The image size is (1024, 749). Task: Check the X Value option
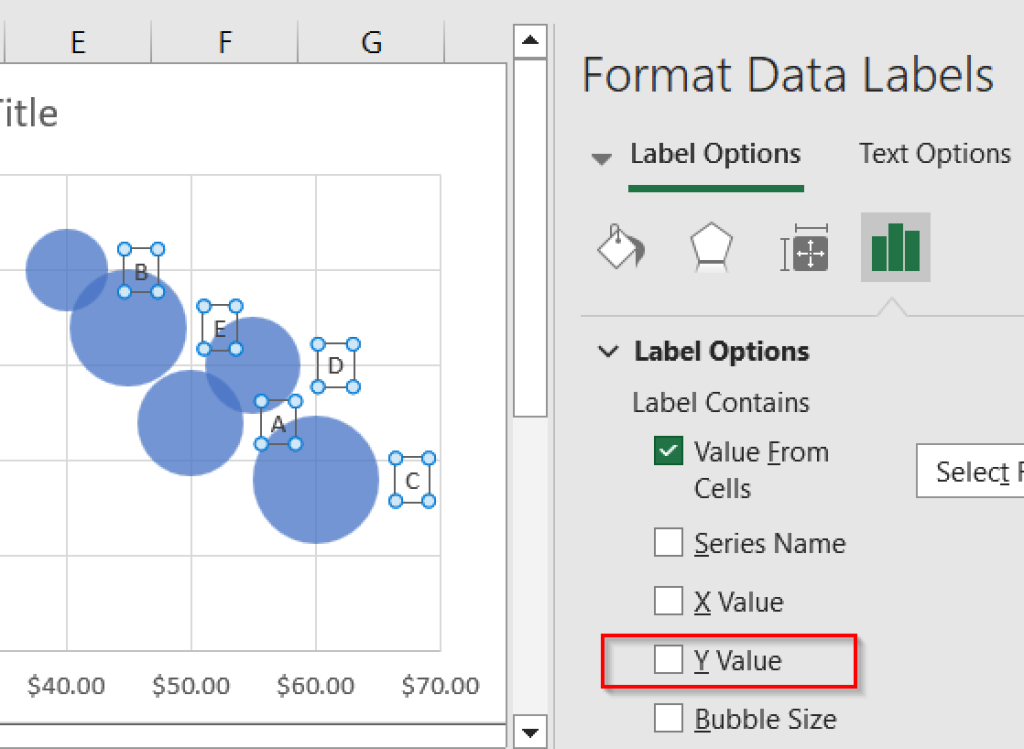[668, 601]
